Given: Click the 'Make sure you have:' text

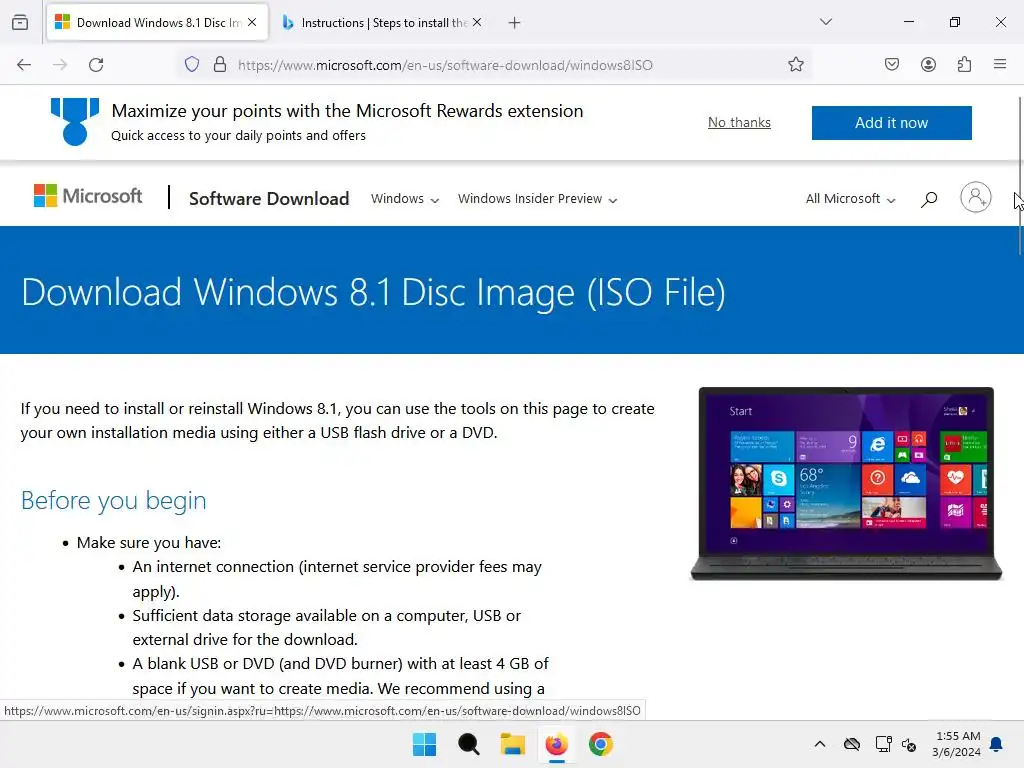Looking at the screenshot, I should [149, 543].
